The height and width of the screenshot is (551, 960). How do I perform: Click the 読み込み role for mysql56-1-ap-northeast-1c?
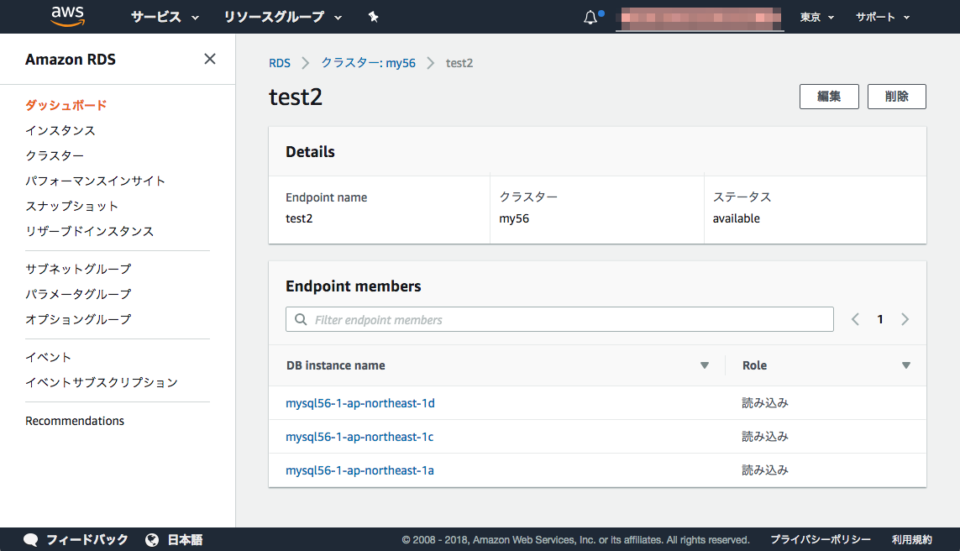pyautogui.click(x=765, y=437)
